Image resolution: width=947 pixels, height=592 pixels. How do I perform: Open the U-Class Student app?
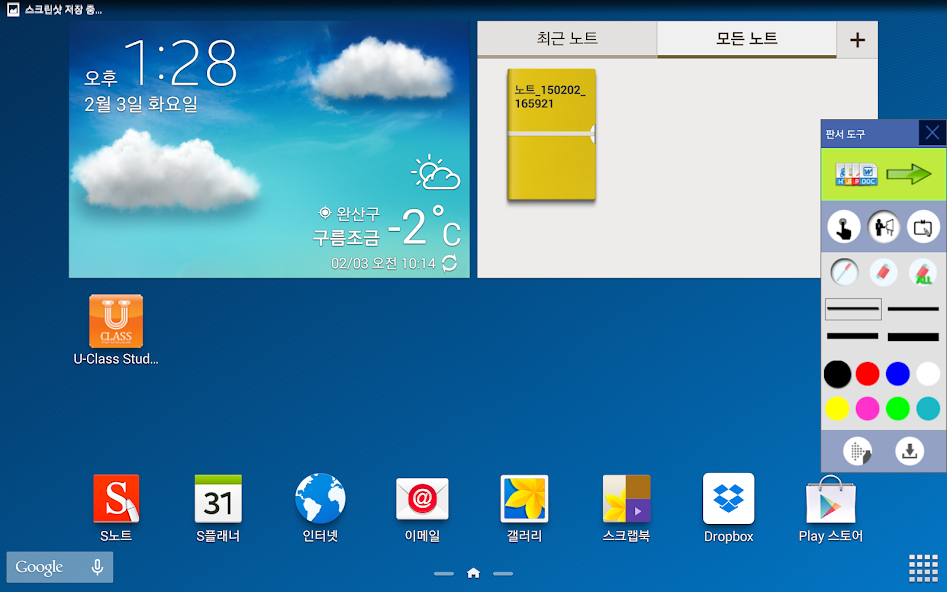(116, 322)
